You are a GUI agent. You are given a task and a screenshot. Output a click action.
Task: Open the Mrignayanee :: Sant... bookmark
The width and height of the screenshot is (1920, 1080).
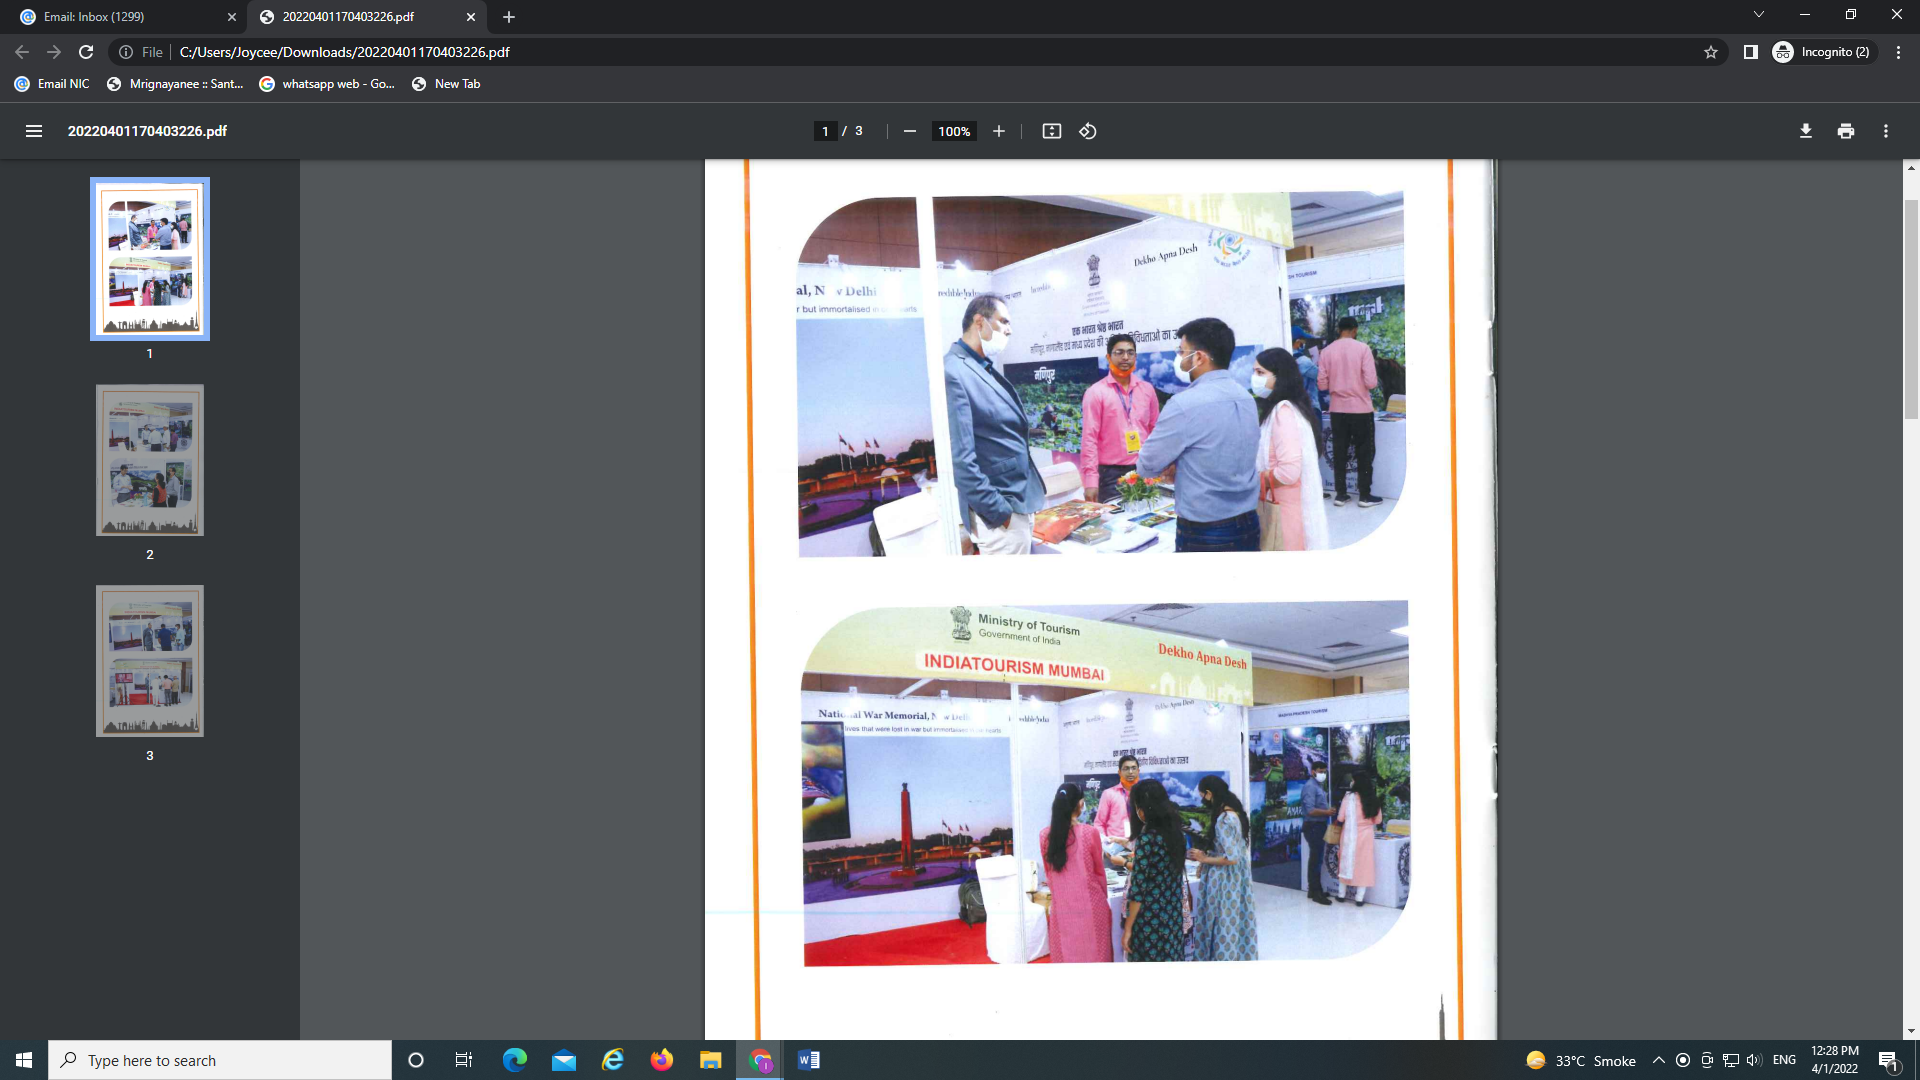pyautogui.click(x=175, y=84)
